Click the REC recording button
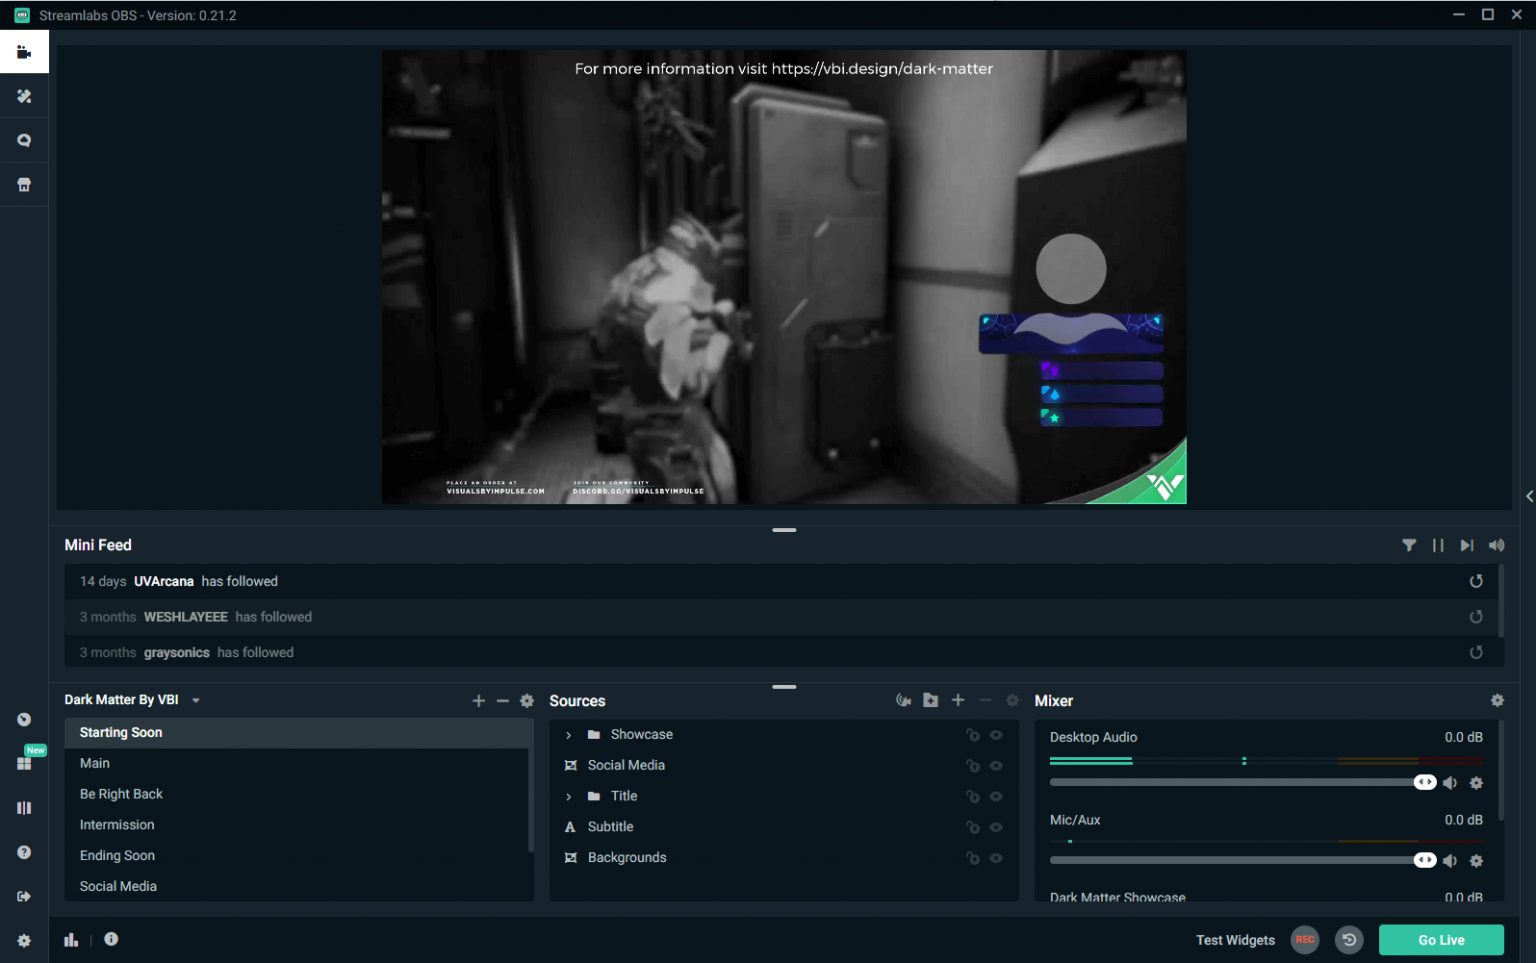 (x=1305, y=940)
